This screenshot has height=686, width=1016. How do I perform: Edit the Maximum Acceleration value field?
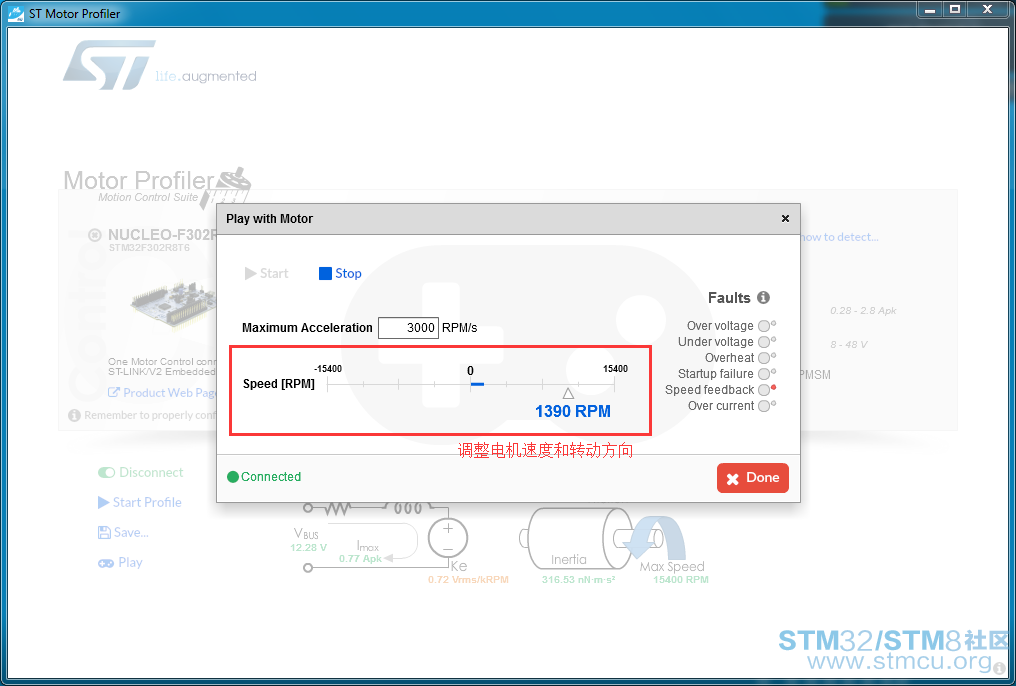tap(408, 328)
